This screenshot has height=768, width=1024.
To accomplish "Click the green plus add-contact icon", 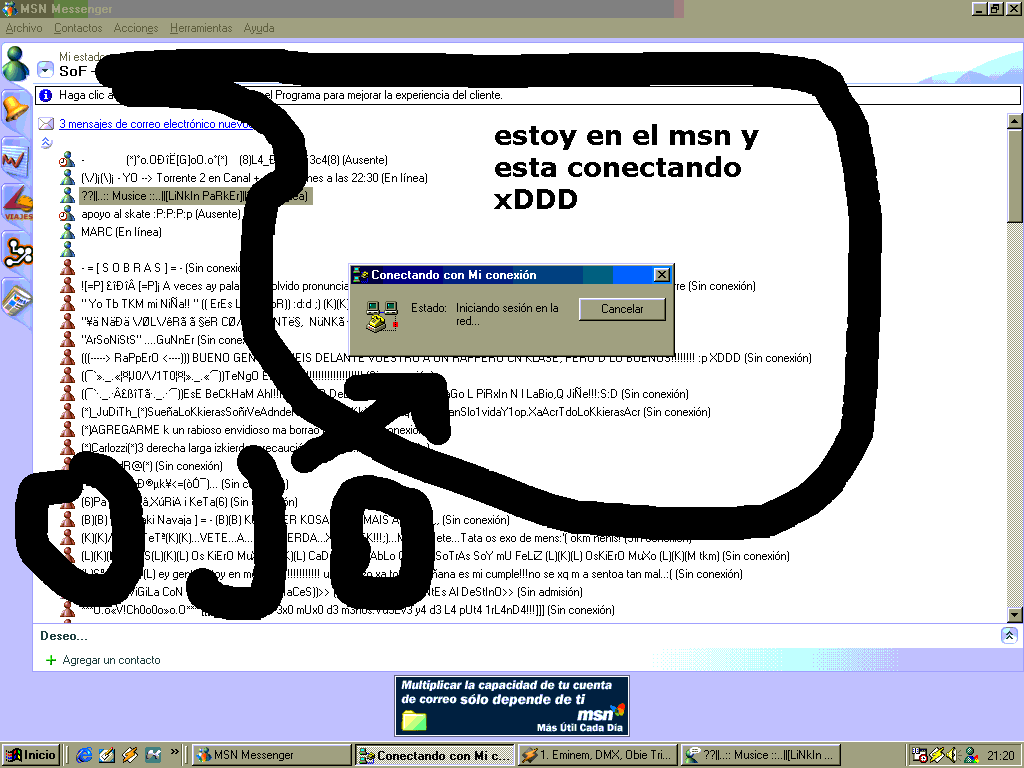I will [x=50, y=660].
